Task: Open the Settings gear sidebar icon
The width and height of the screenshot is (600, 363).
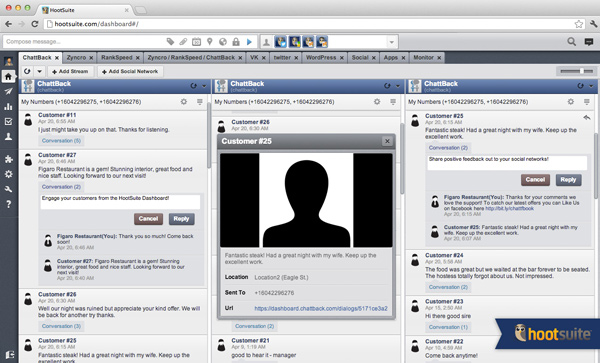Action: point(8,174)
